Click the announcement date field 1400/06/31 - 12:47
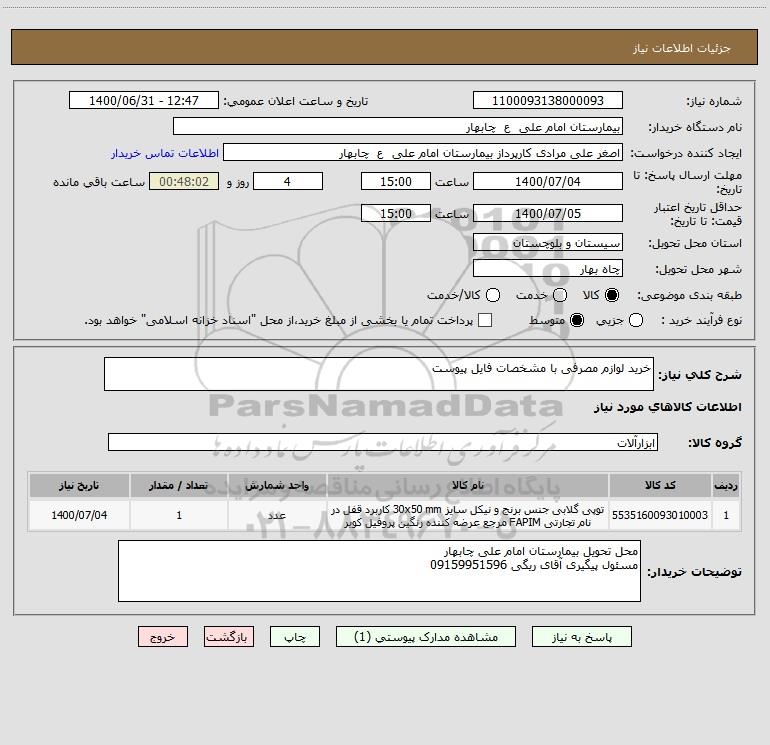Screen dimensions: 770x745 click(x=144, y=100)
